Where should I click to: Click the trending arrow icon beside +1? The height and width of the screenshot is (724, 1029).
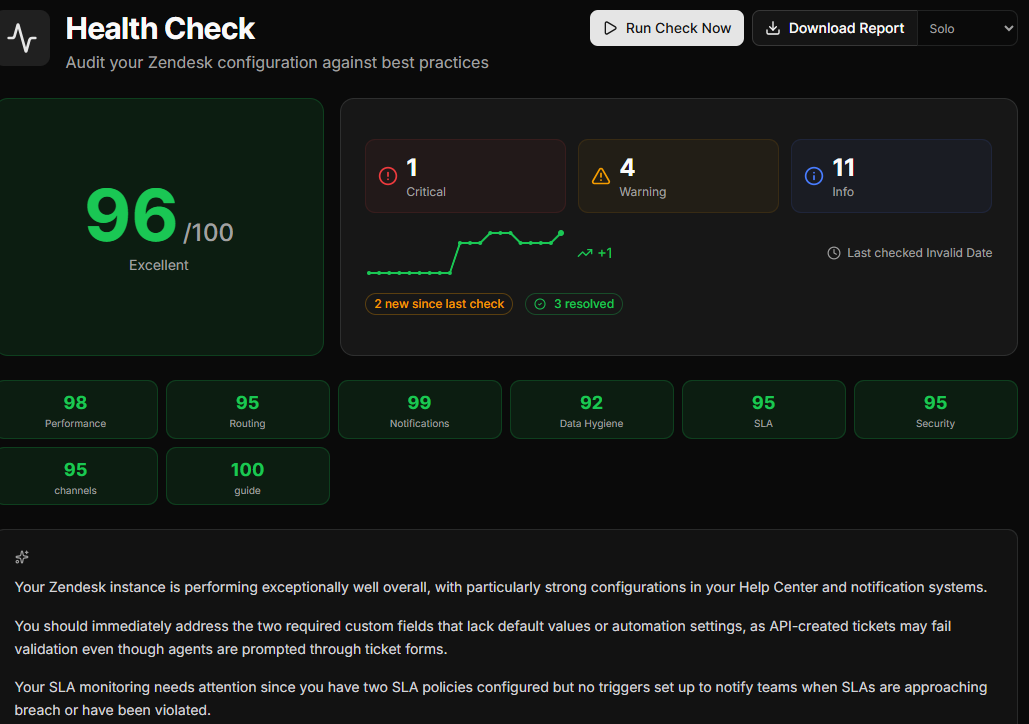coord(584,253)
